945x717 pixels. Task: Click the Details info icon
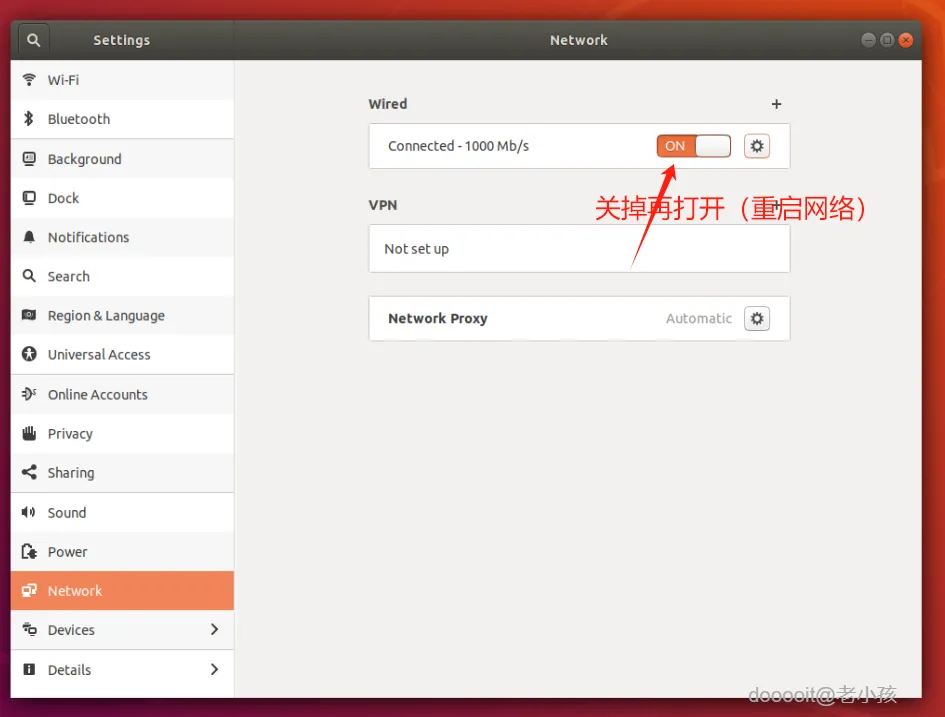[29, 669]
